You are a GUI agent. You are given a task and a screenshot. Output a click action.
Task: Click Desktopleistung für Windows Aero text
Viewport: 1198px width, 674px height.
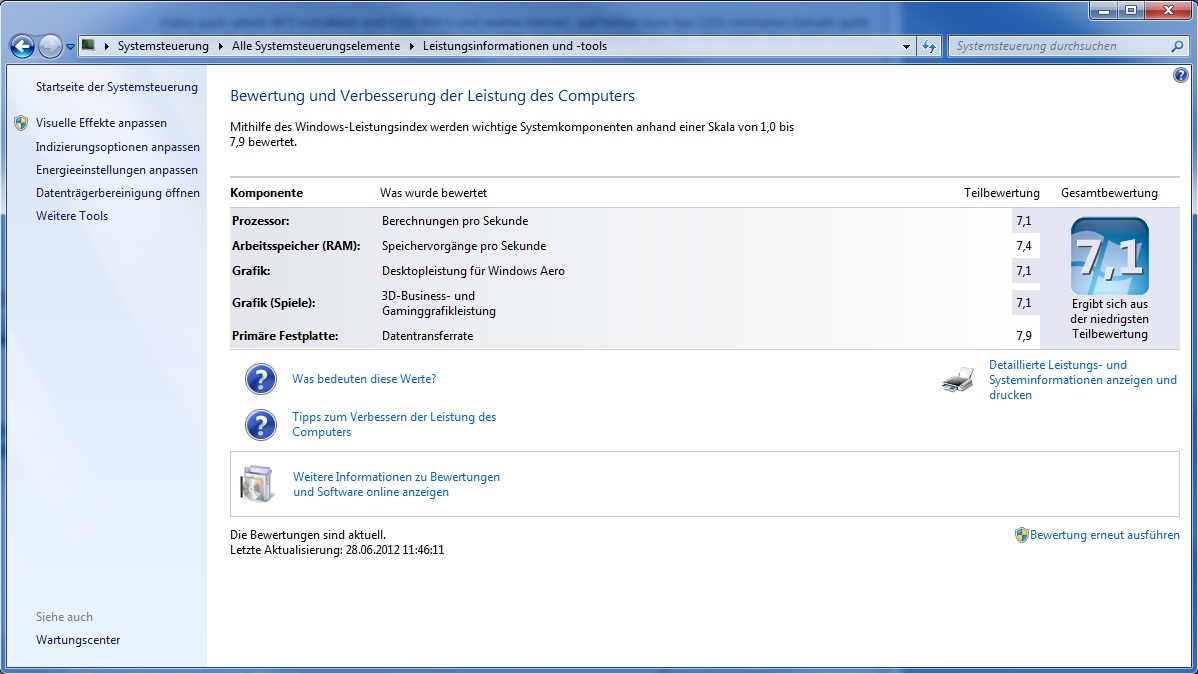(x=473, y=271)
